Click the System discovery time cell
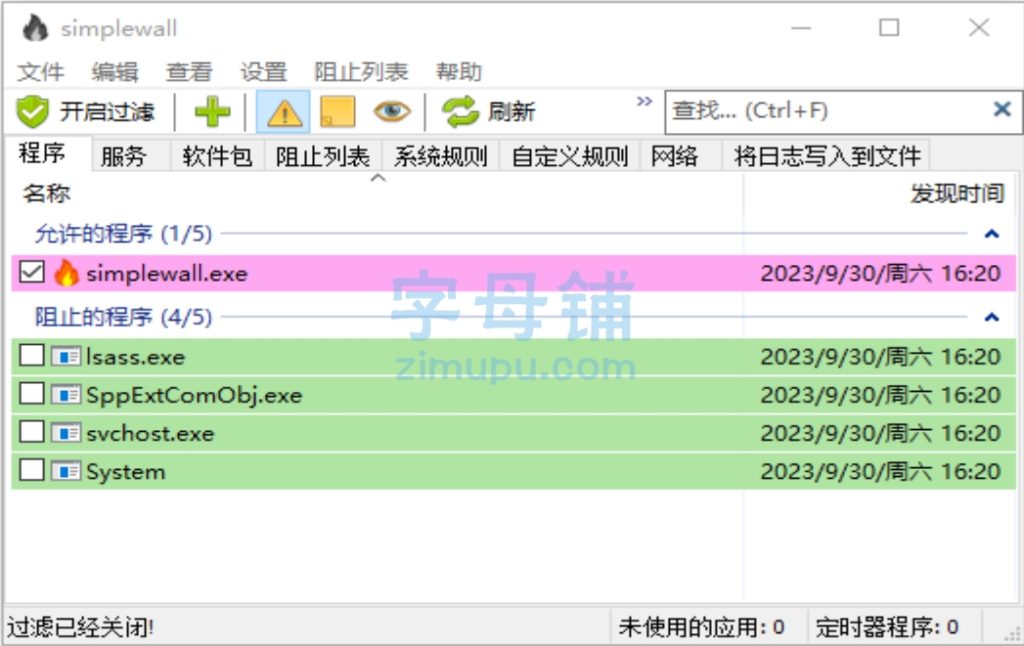The image size is (1024, 646). 880,472
